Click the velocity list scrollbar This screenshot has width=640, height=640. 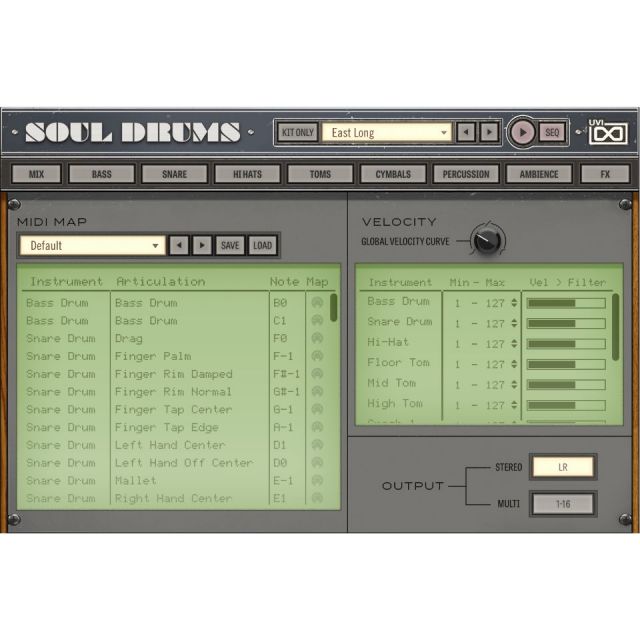616,327
